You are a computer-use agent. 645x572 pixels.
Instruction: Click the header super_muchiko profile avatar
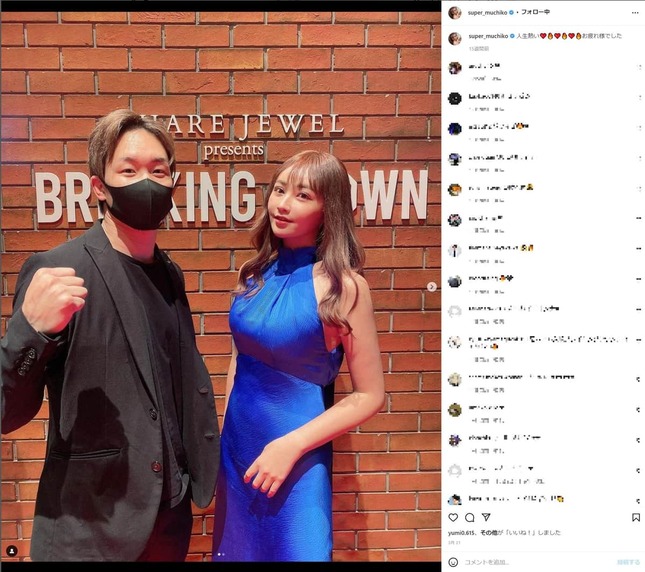[x=455, y=13]
